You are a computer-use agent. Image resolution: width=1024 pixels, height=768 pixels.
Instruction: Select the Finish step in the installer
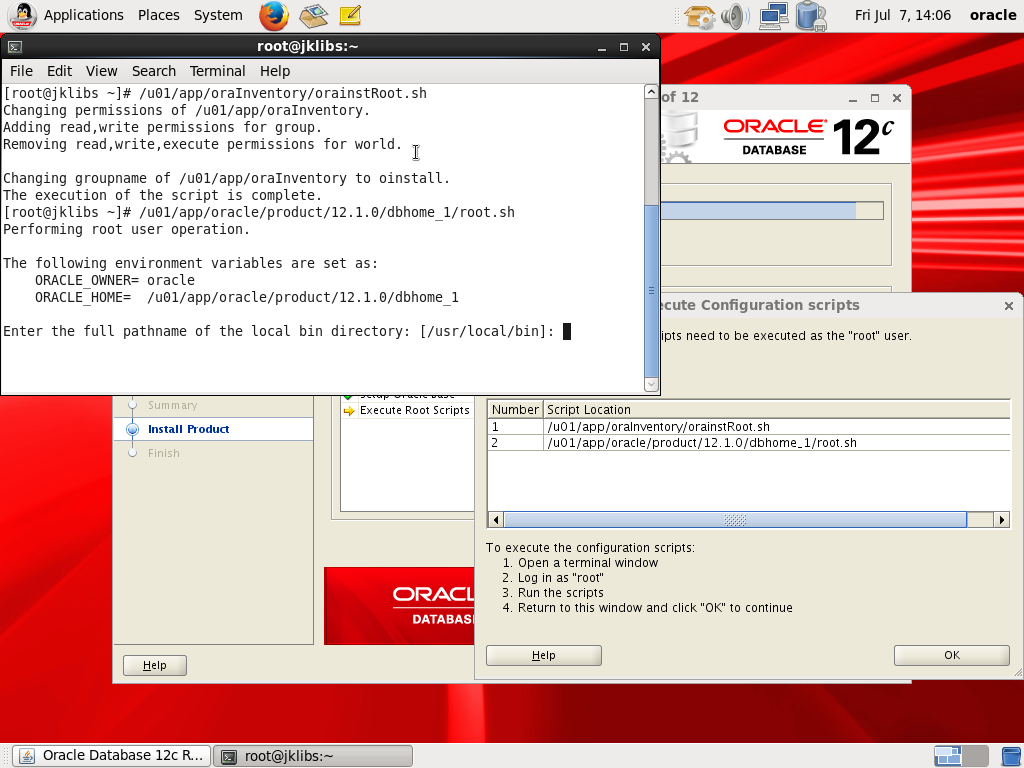[x=163, y=453]
